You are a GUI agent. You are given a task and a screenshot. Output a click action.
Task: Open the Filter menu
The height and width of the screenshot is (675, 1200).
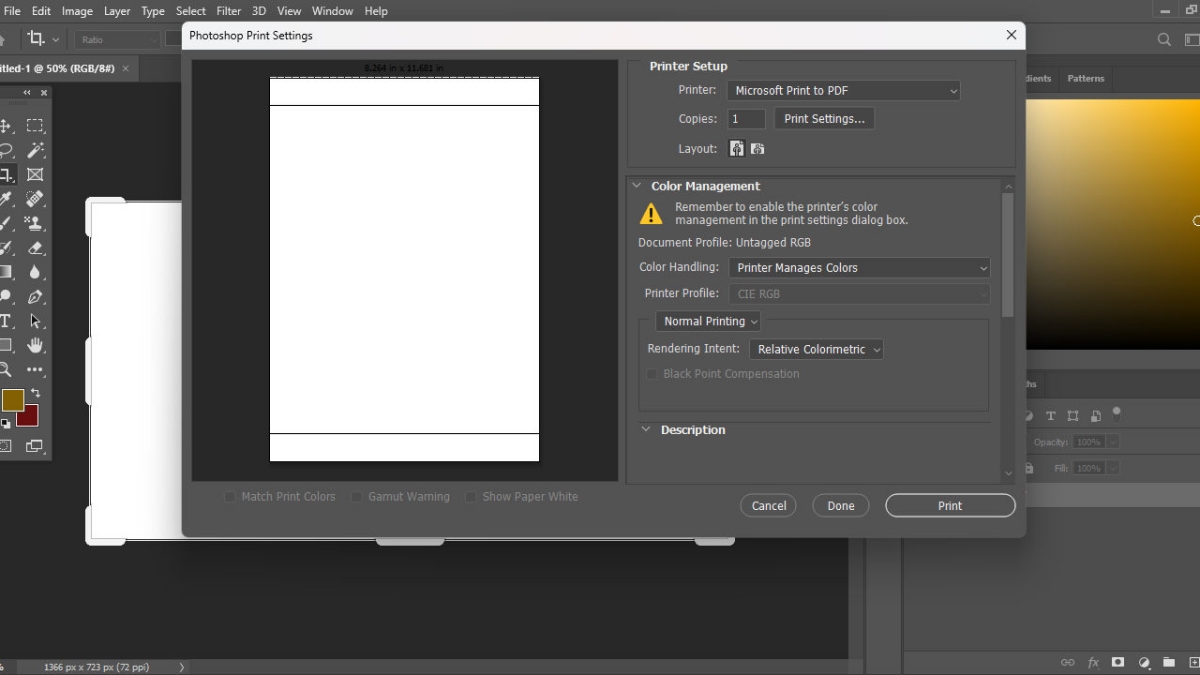(228, 11)
